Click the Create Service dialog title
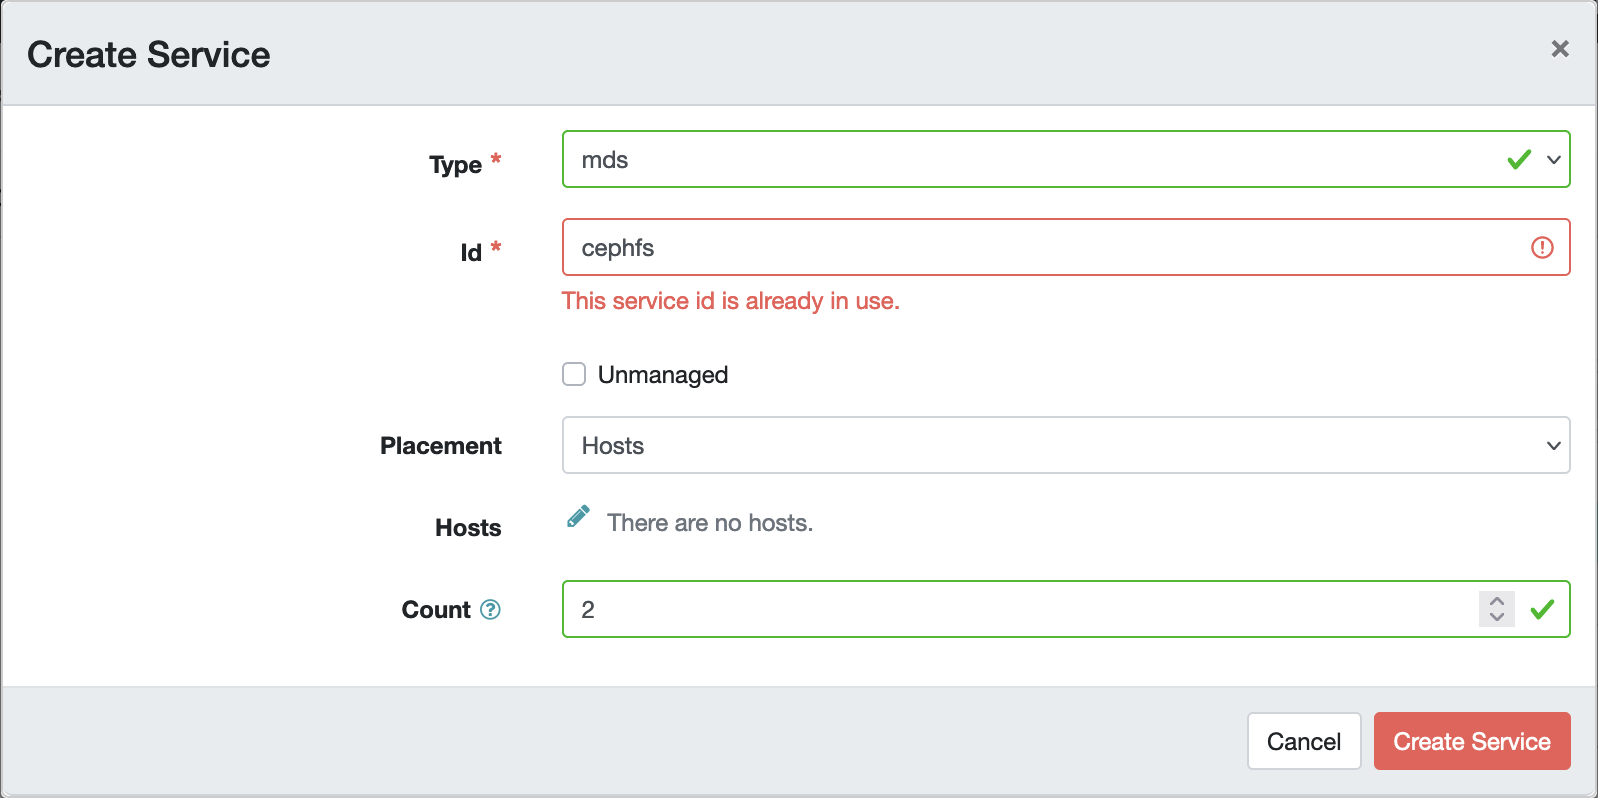Screen dimensions: 1598x798 (x=149, y=55)
